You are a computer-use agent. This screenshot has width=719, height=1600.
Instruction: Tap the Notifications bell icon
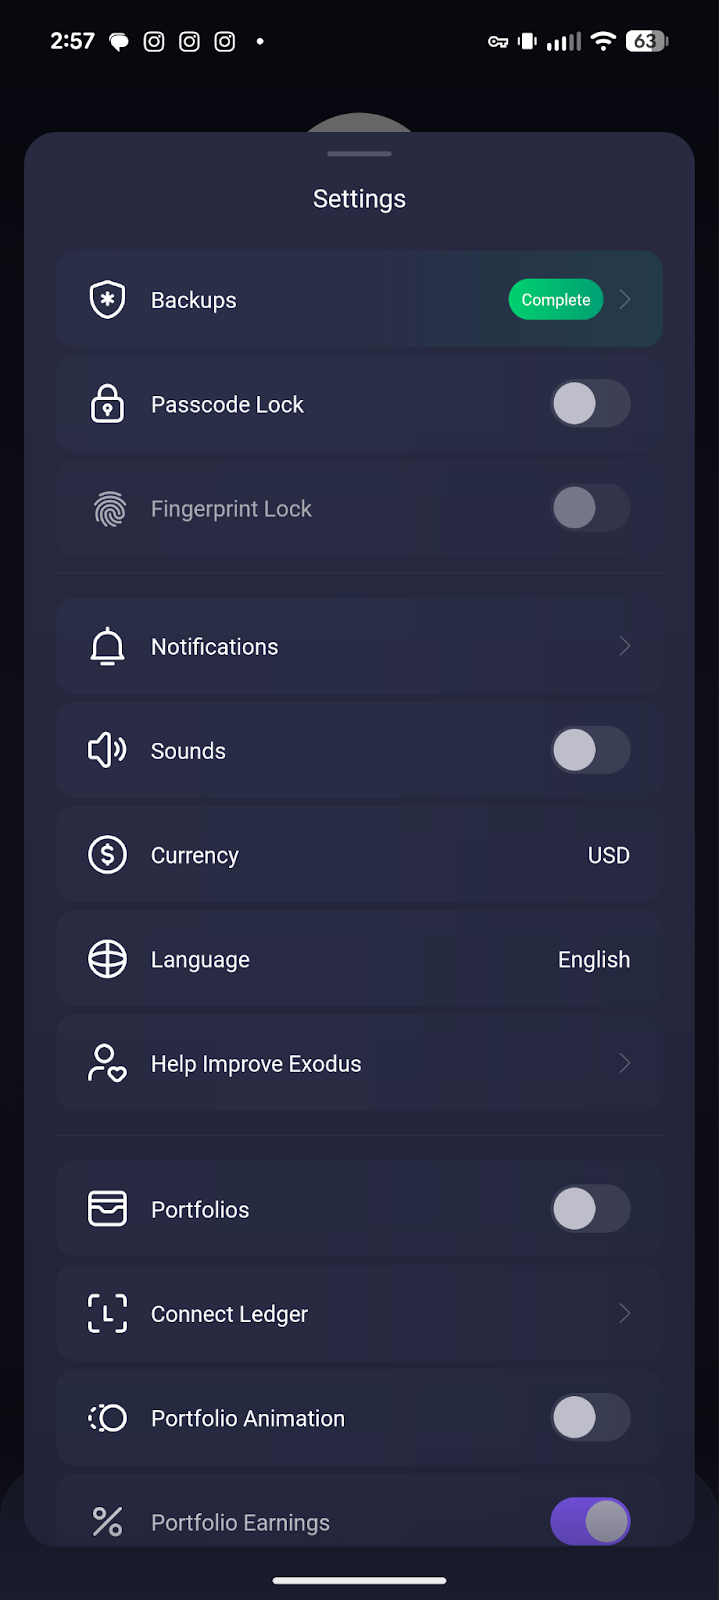click(x=107, y=647)
